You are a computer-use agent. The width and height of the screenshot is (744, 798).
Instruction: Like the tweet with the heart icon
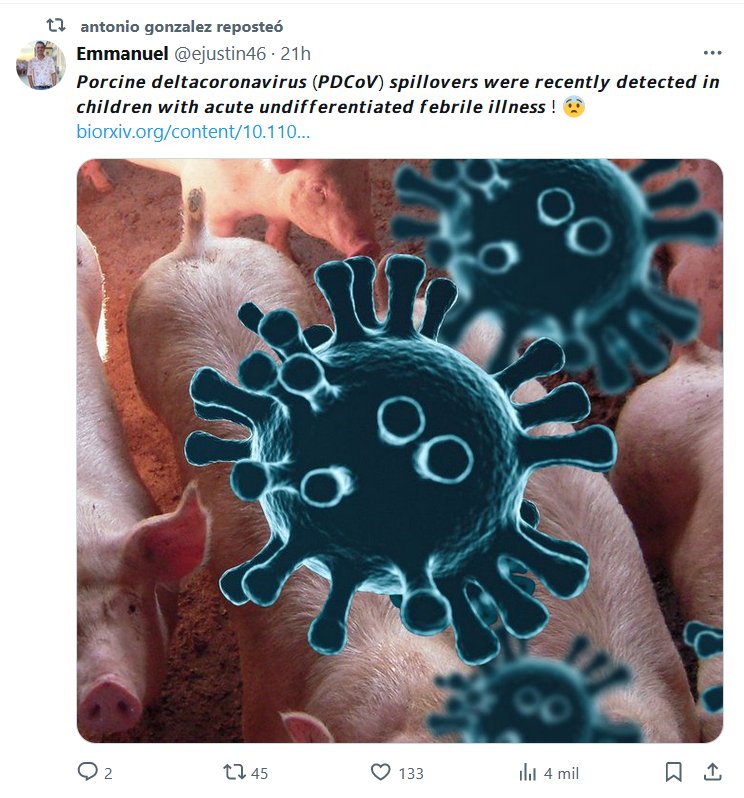380,772
